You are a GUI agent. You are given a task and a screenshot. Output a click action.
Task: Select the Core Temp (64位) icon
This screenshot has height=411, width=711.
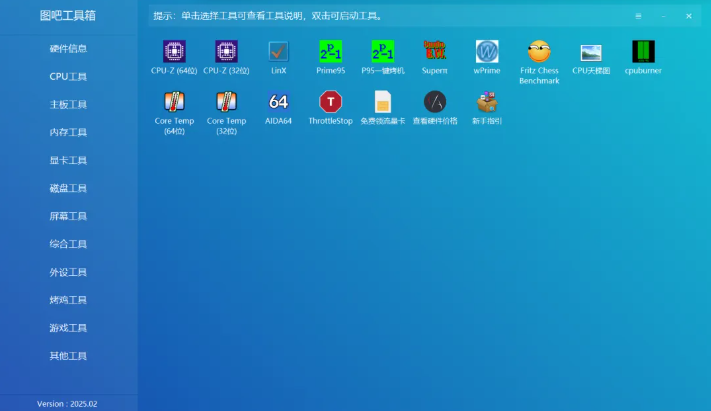tap(174, 102)
